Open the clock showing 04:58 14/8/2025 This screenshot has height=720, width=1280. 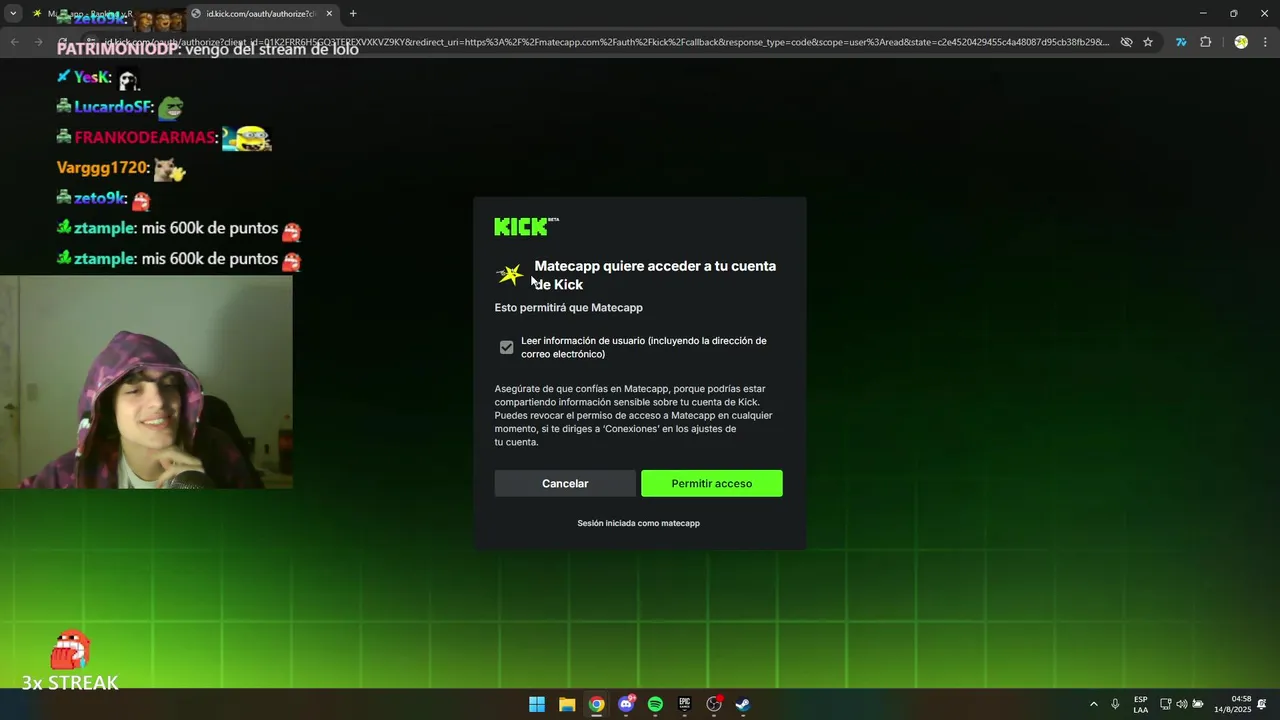click(x=1232, y=704)
